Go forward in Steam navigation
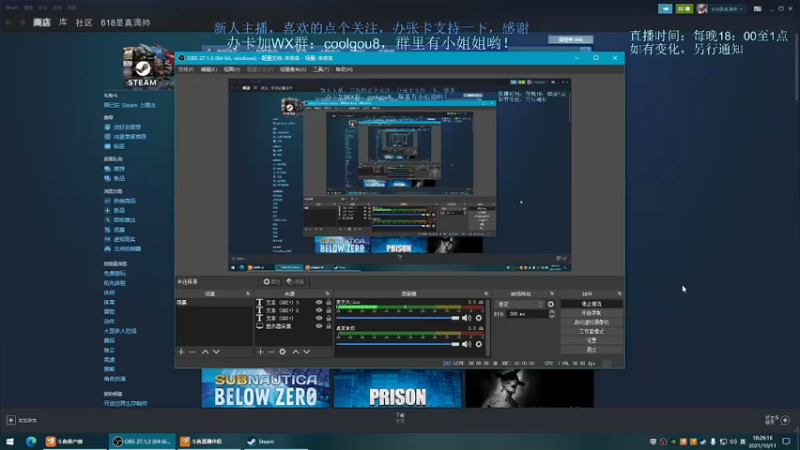This screenshot has height=450, width=800. (22, 22)
